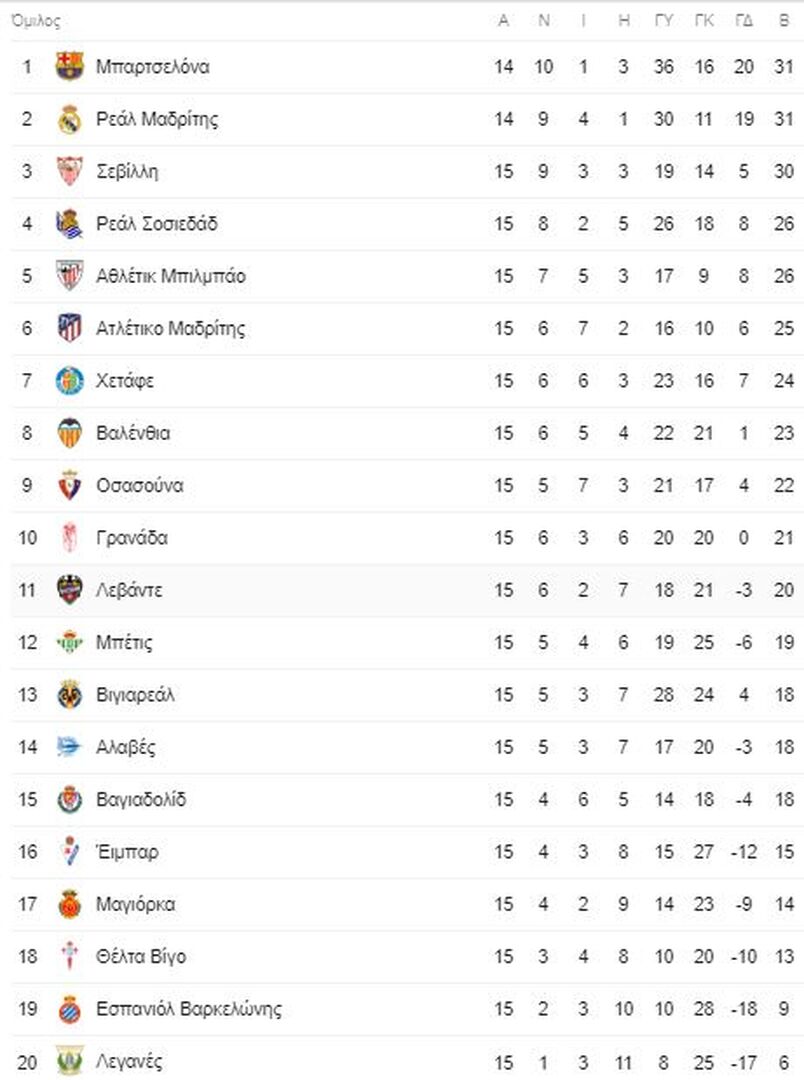Click the Real Madrid crest icon
Screen dimensions: 804x1080
70,118
